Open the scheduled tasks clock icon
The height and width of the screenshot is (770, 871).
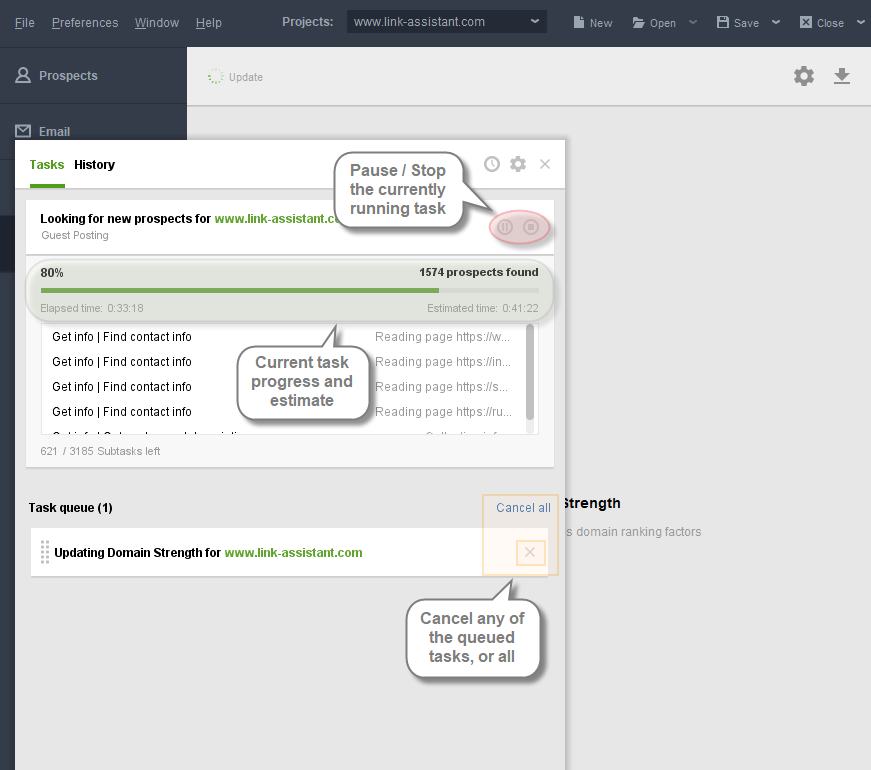[492, 164]
